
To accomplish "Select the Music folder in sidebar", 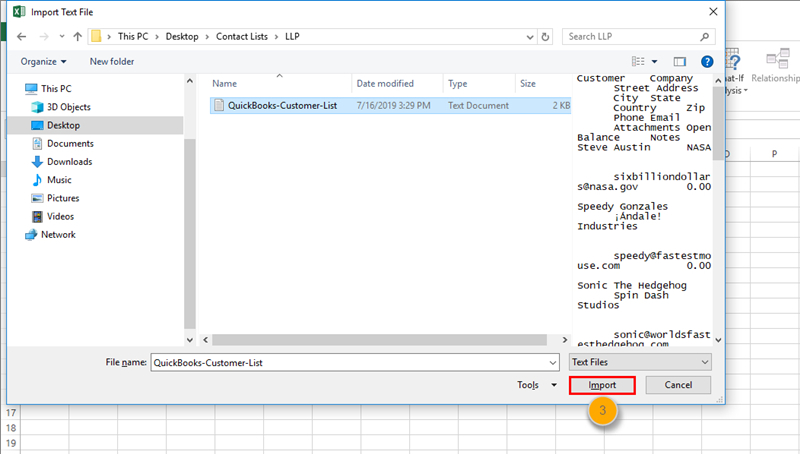I will tap(59, 180).
